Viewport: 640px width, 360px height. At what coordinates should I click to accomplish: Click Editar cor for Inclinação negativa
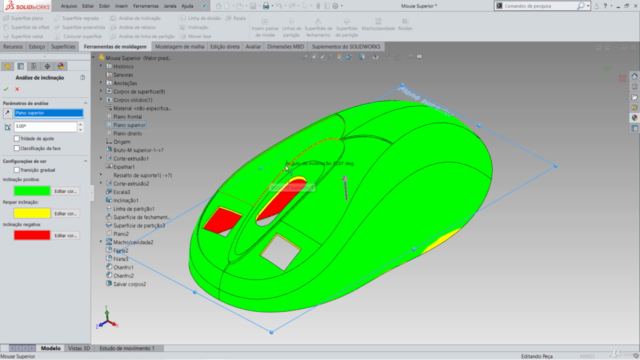click(x=66, y=236)
